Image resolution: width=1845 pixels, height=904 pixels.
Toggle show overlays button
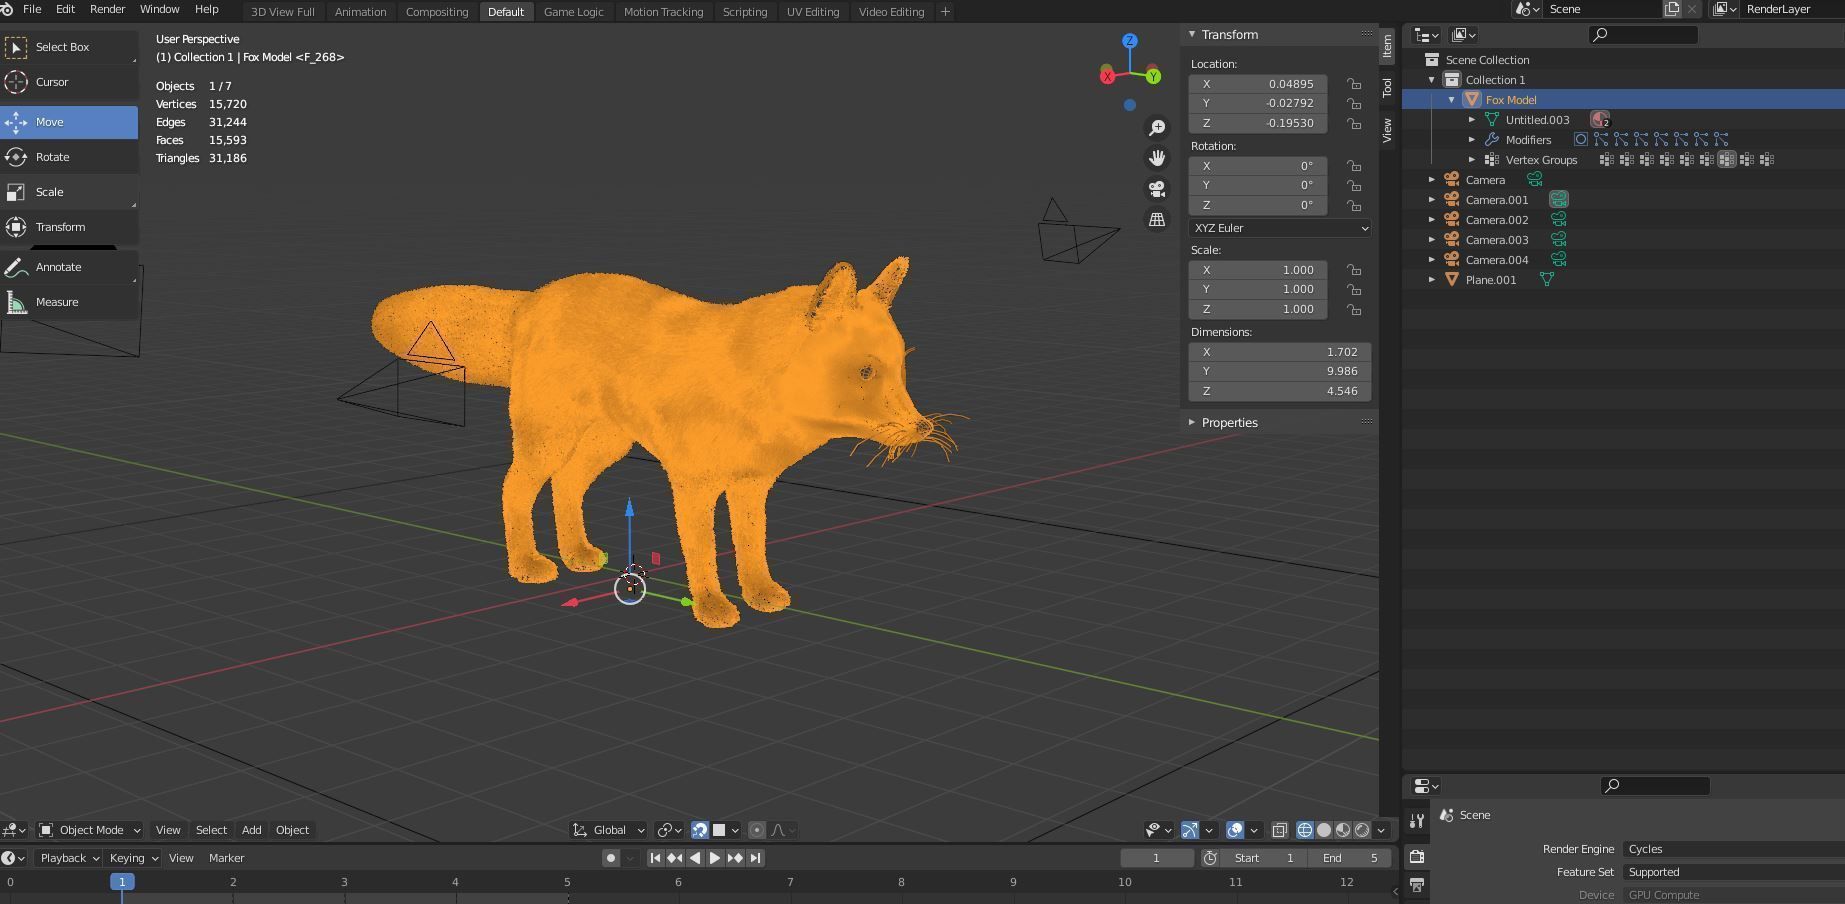click(x=1235, y=830)
